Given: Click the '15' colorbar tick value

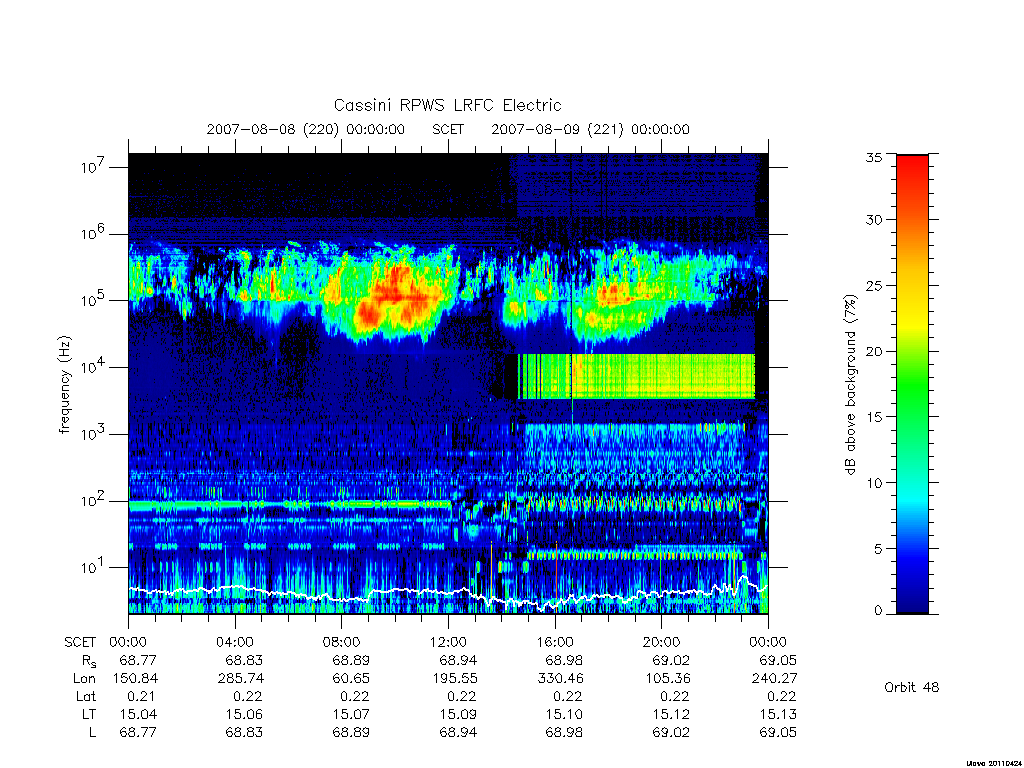Looking at the screenshot, I should coord(873,417).
